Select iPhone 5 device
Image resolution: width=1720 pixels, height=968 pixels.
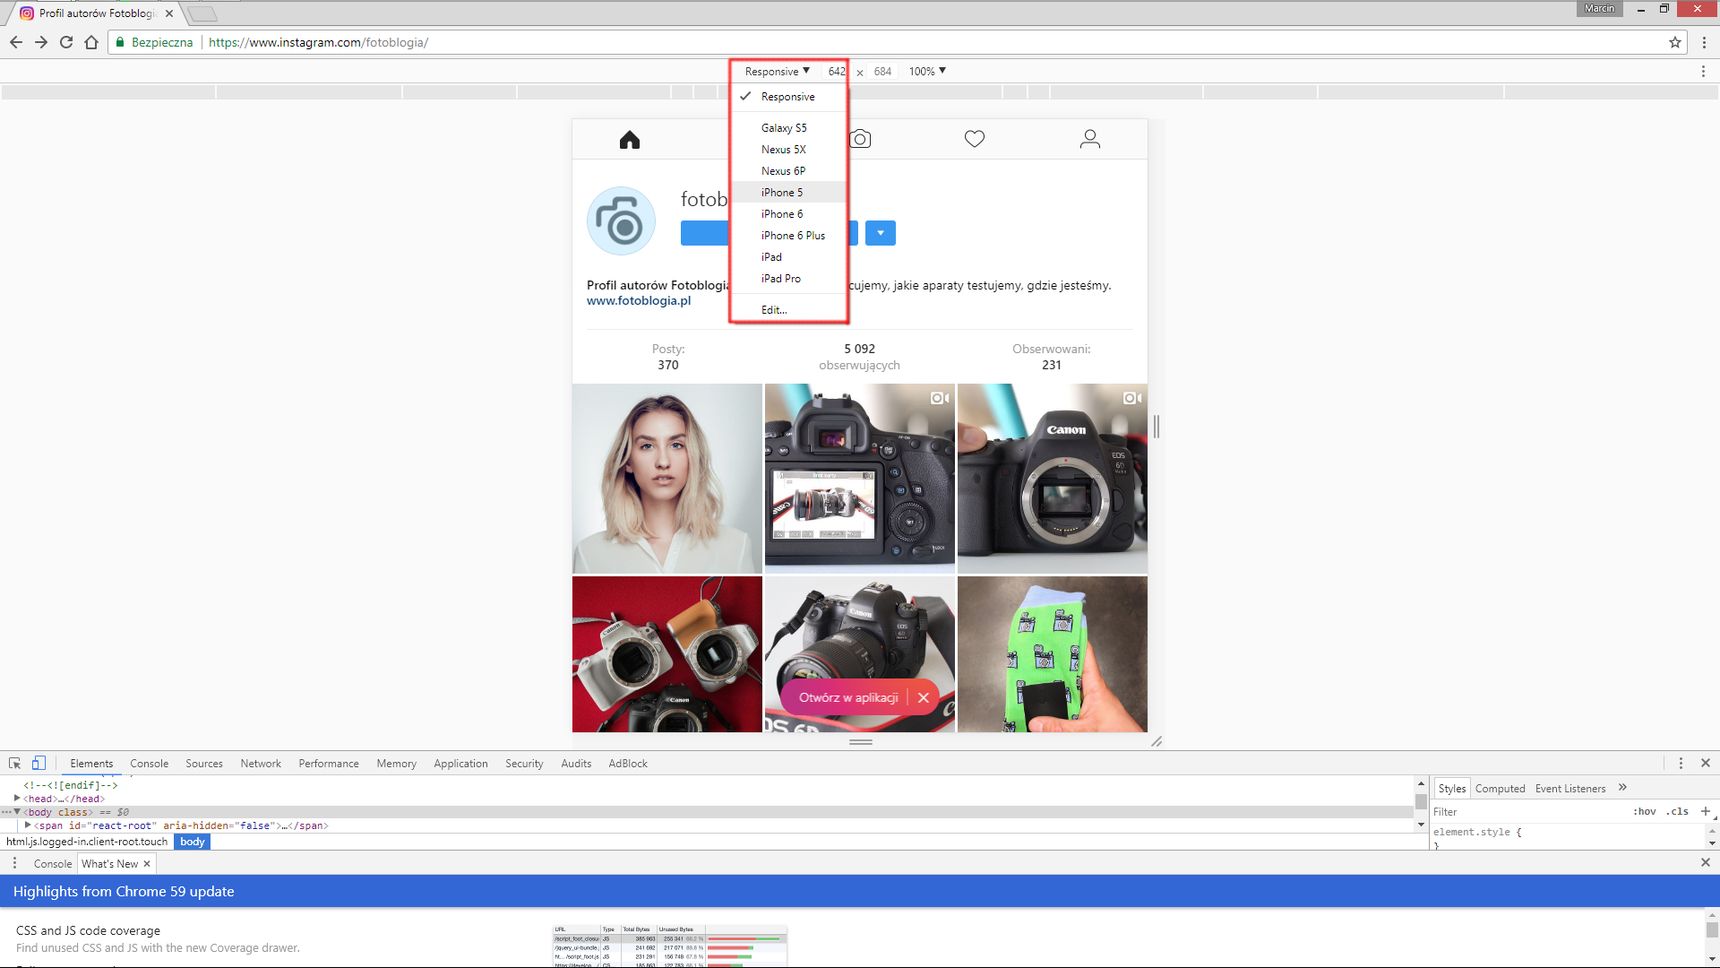click(x=789, y=192)
